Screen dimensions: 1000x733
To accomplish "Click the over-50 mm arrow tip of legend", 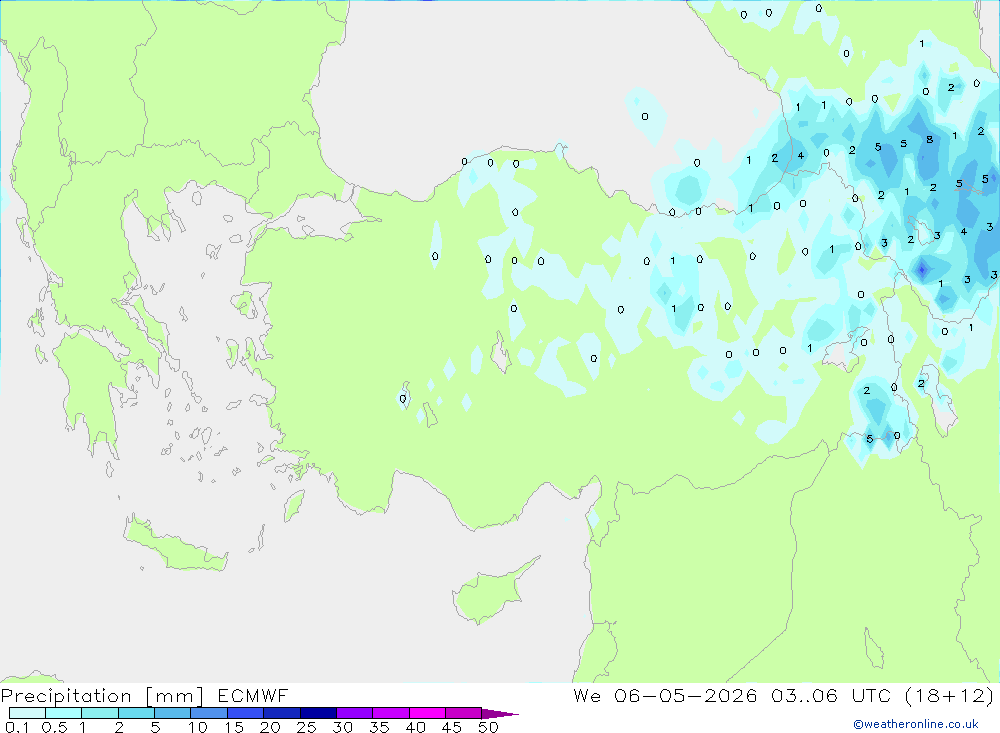I will 499,713.
